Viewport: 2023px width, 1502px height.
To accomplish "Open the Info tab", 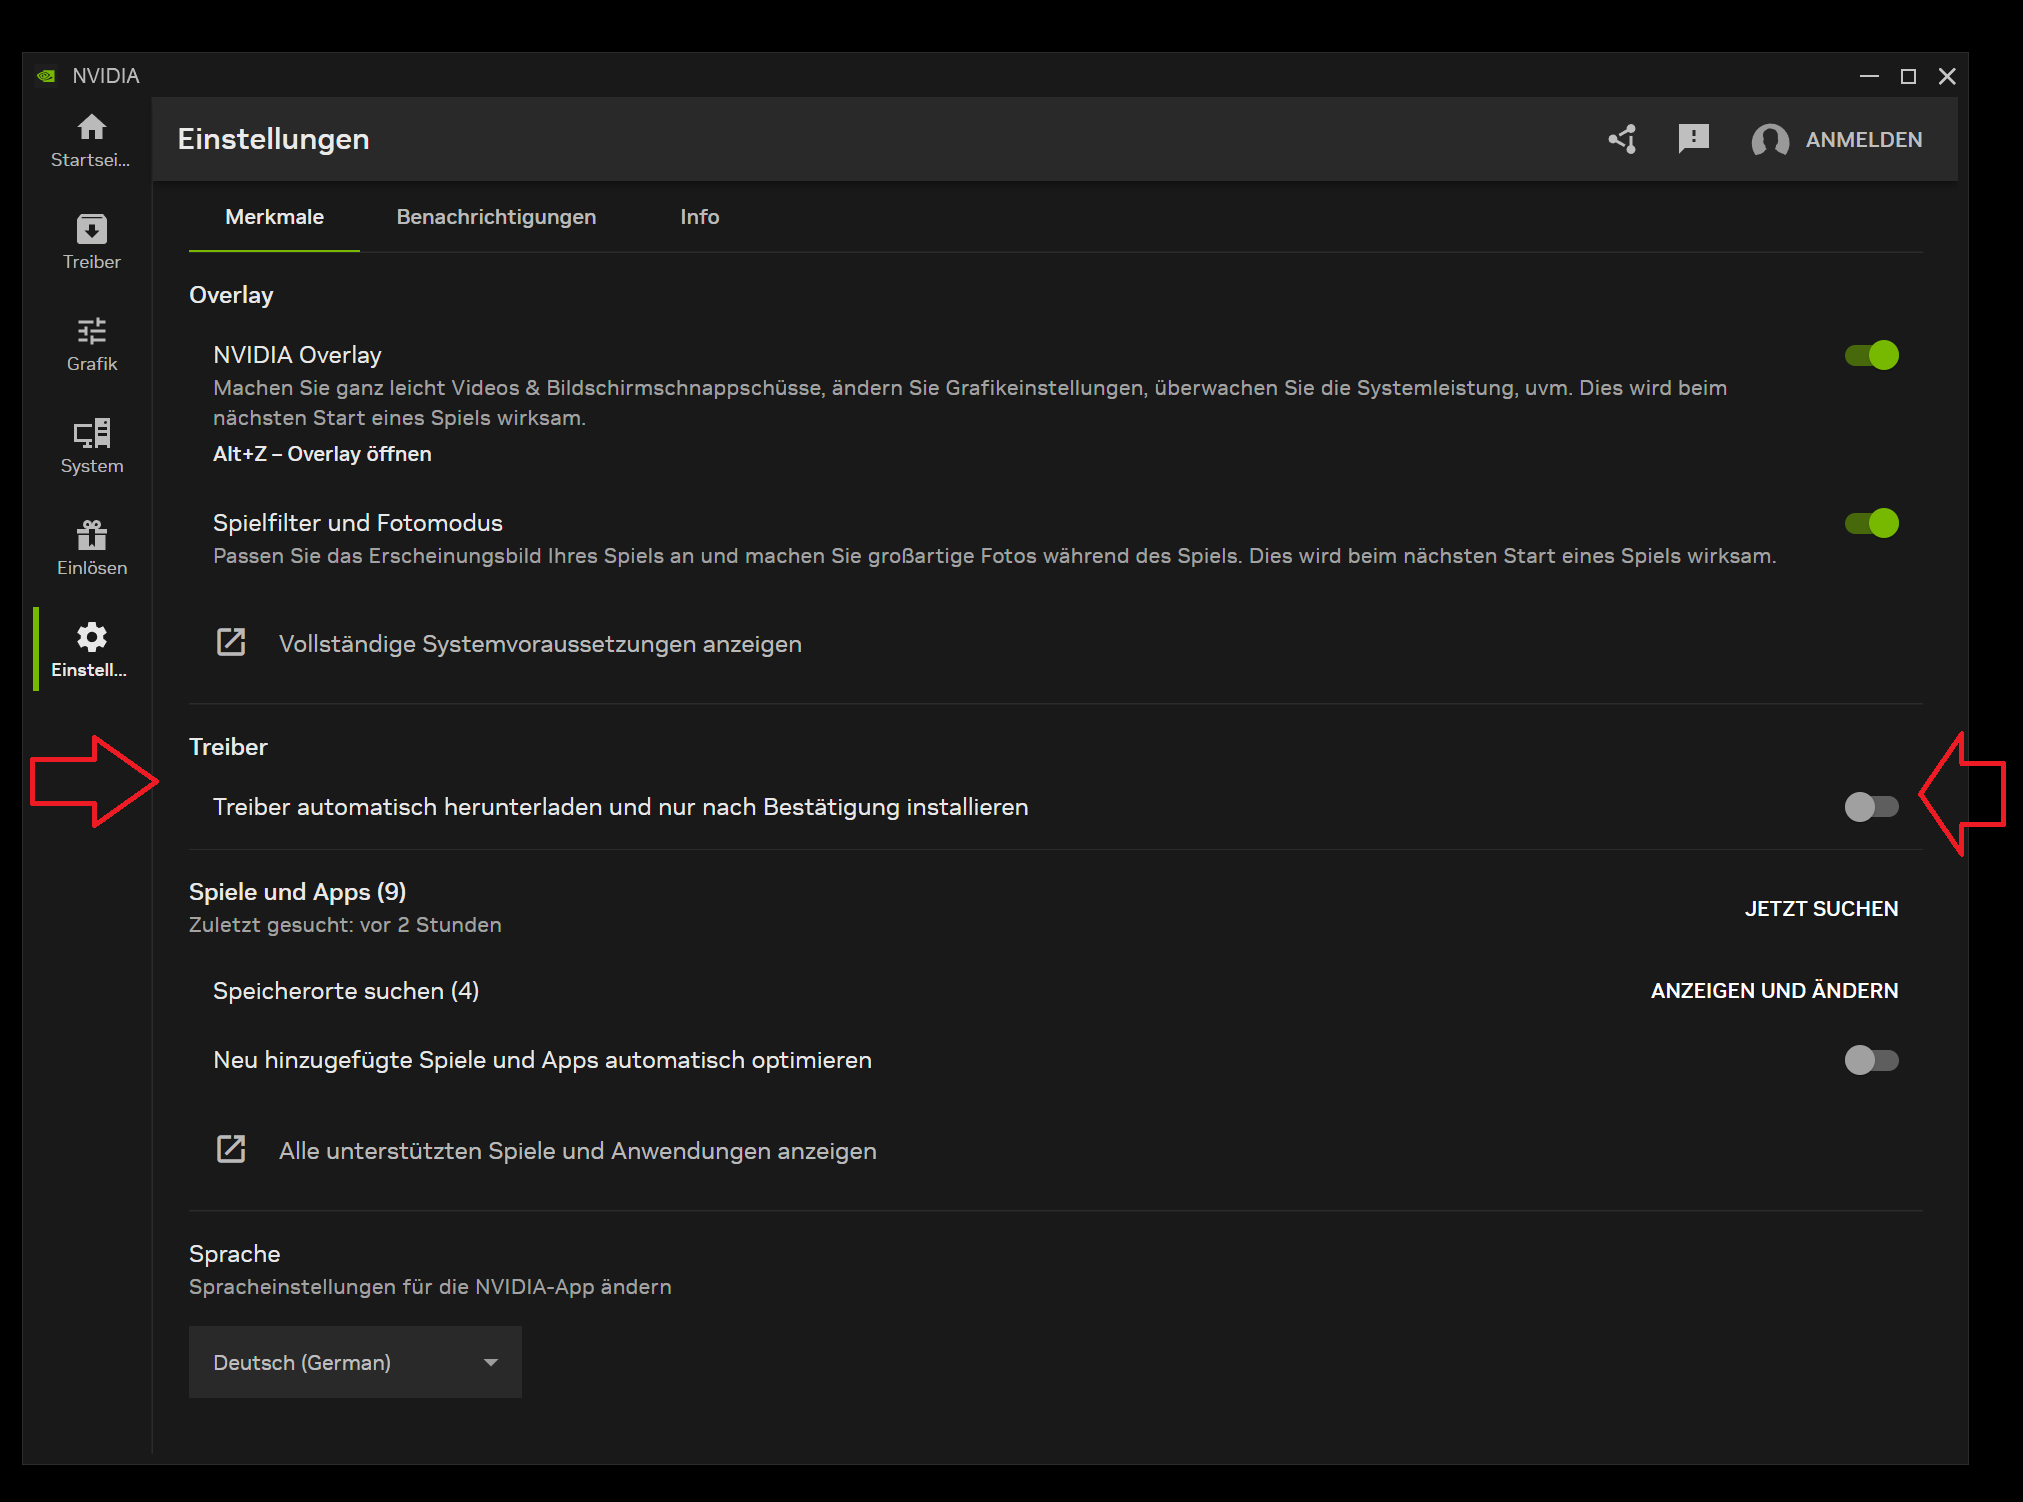I will click(699, 217).
